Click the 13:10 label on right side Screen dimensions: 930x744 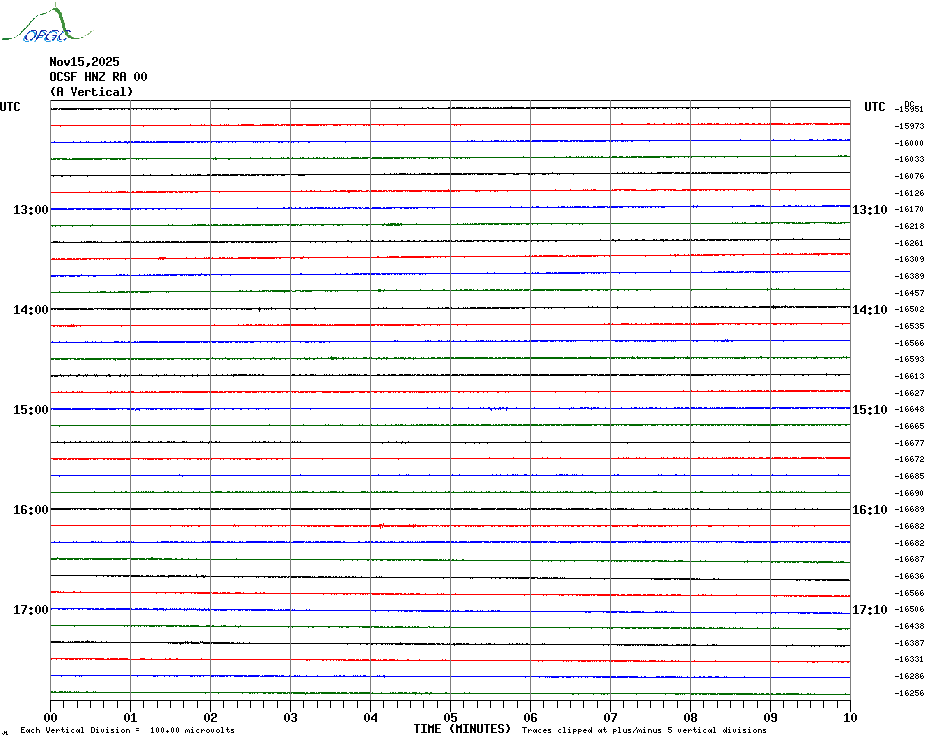coord(869,210)
